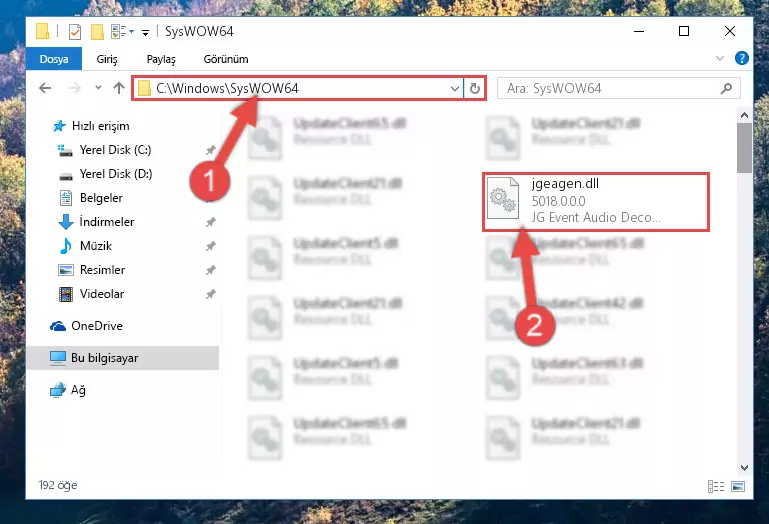The height and width of the screenshot is (524, 769).
Task: Click the 192 öğe status text
Action: (x=58, y=485)
